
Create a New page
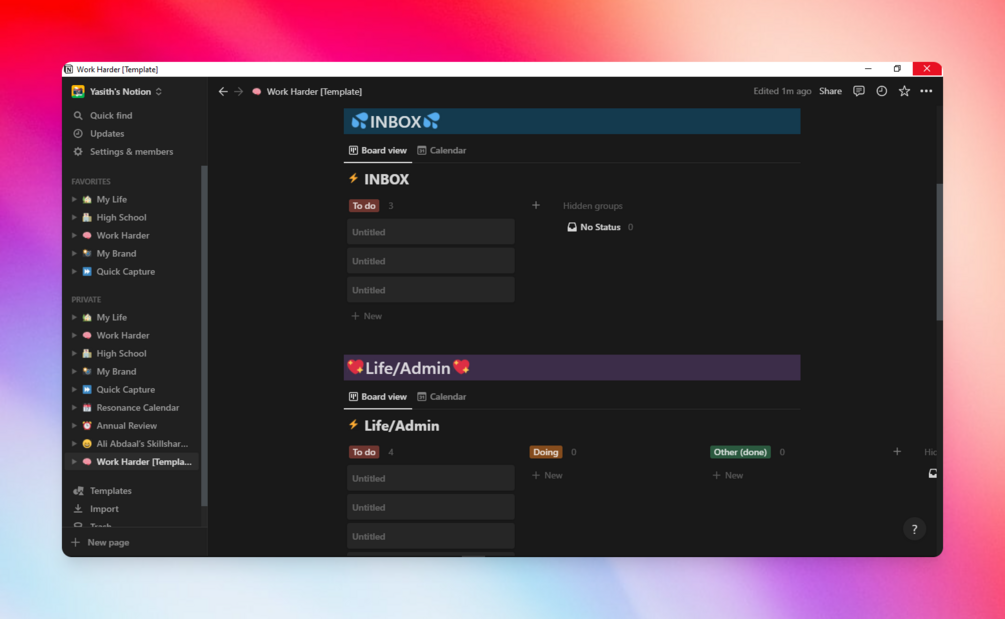click(101, 542)
